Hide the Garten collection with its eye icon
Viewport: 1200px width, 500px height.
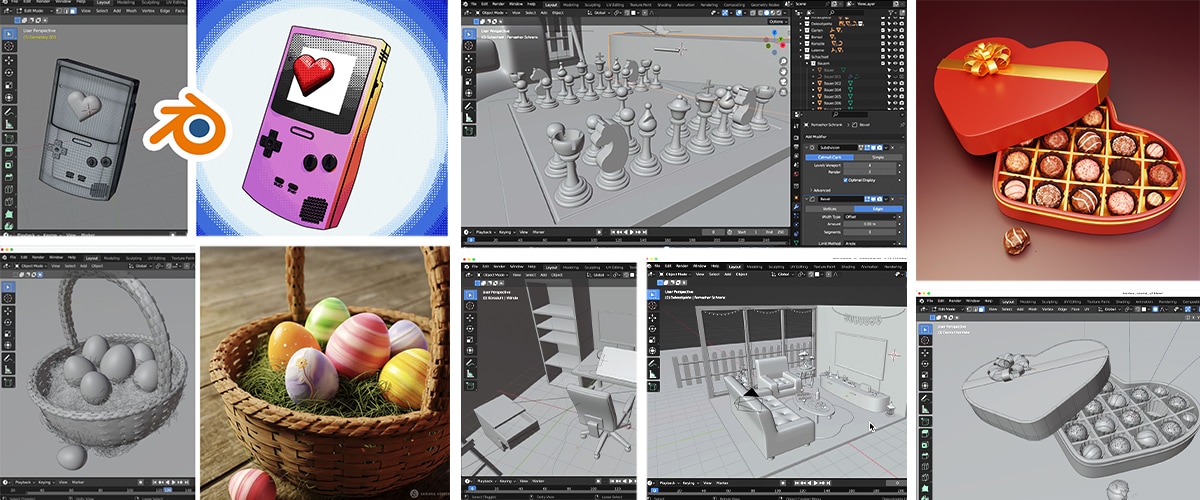895,30
